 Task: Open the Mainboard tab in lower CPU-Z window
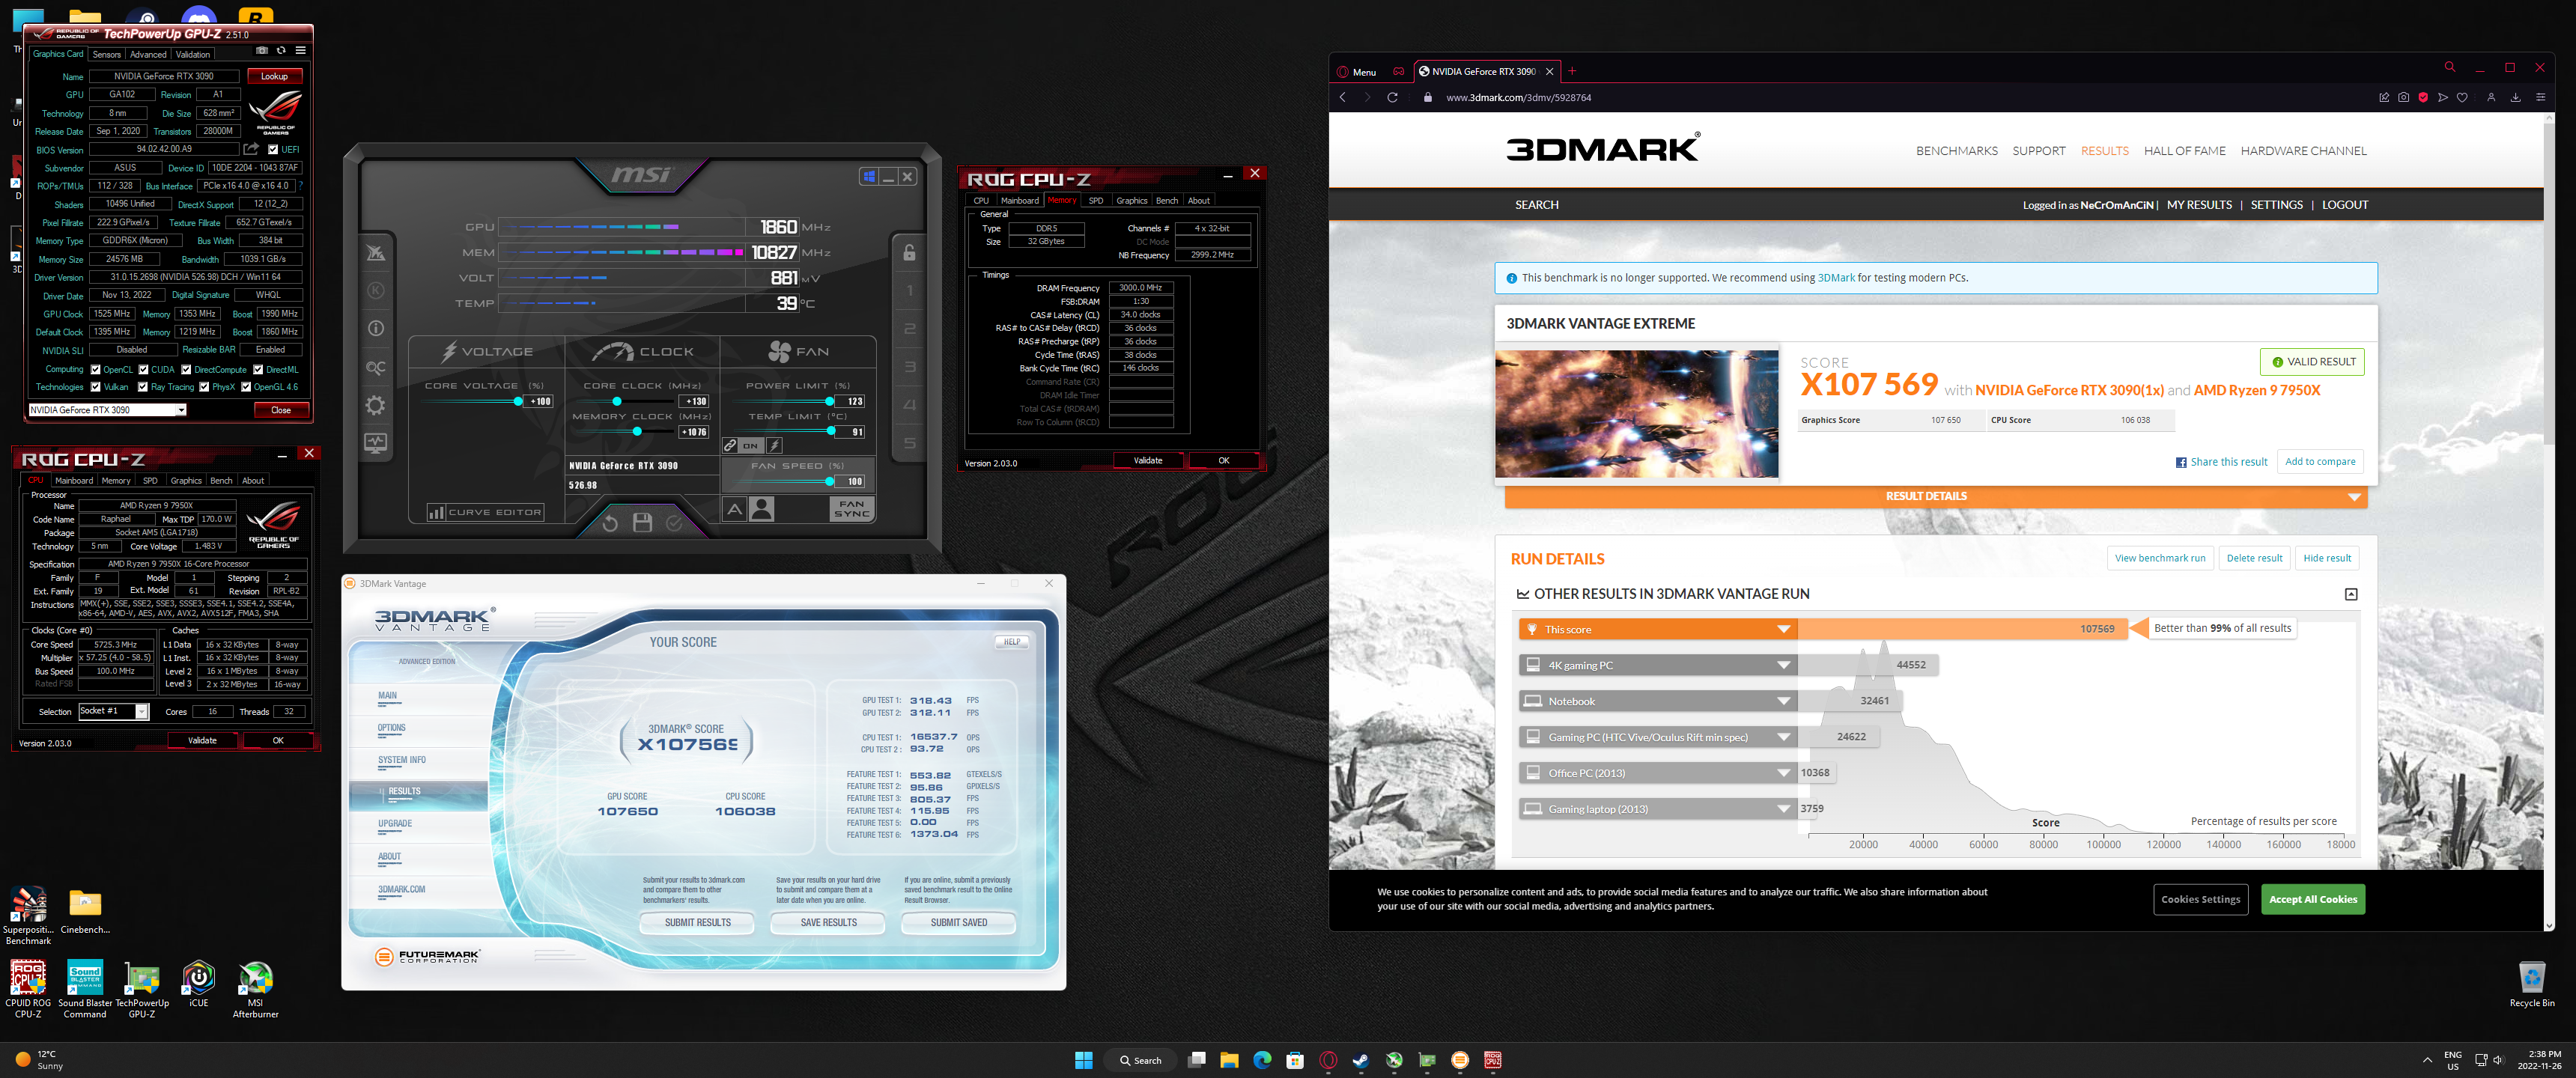pyautogui.click(x=74, y=480)
